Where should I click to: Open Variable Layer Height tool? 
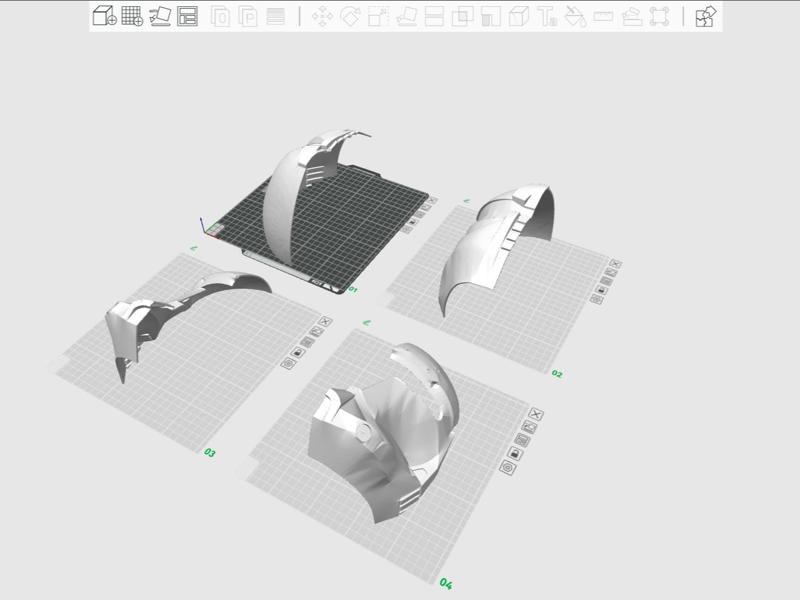276,16
